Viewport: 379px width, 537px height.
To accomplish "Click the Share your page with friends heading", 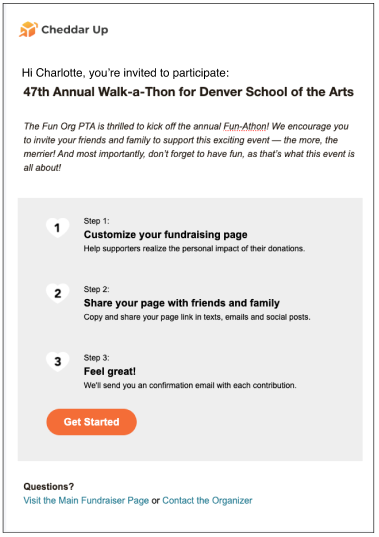I will (182, 303).
